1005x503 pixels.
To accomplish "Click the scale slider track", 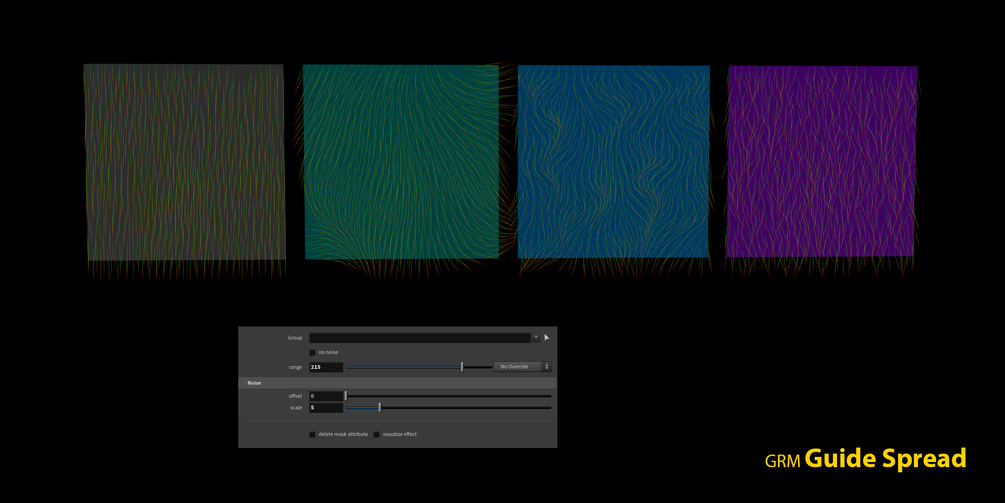I will click(x=448, y=408).
